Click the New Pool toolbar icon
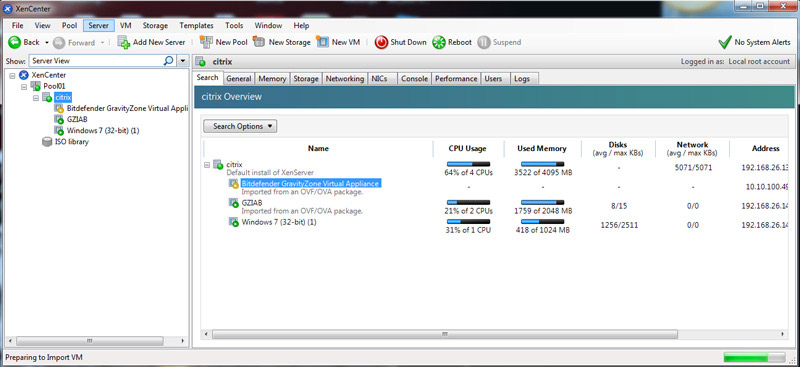Screen dimensions: 800x367 [x=206, y=42]
